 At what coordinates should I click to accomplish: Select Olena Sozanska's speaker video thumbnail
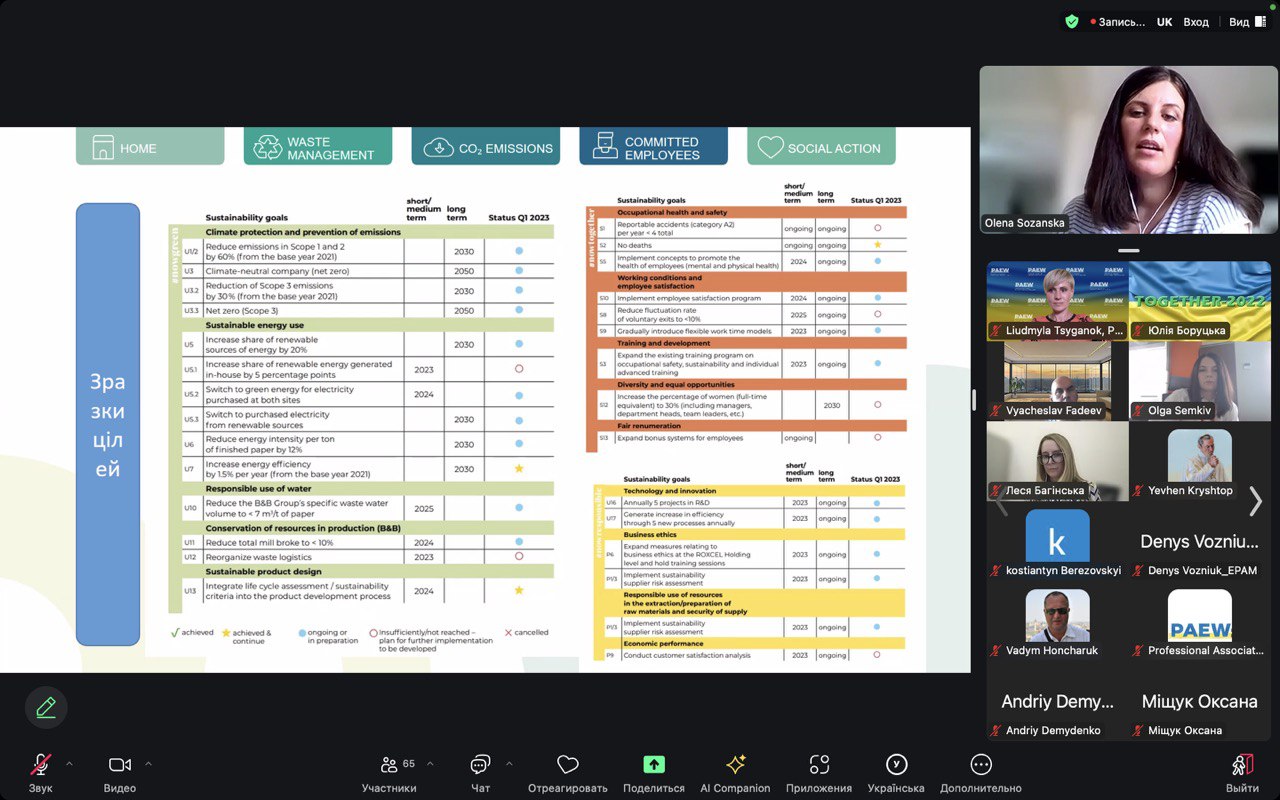[1128, 150]
